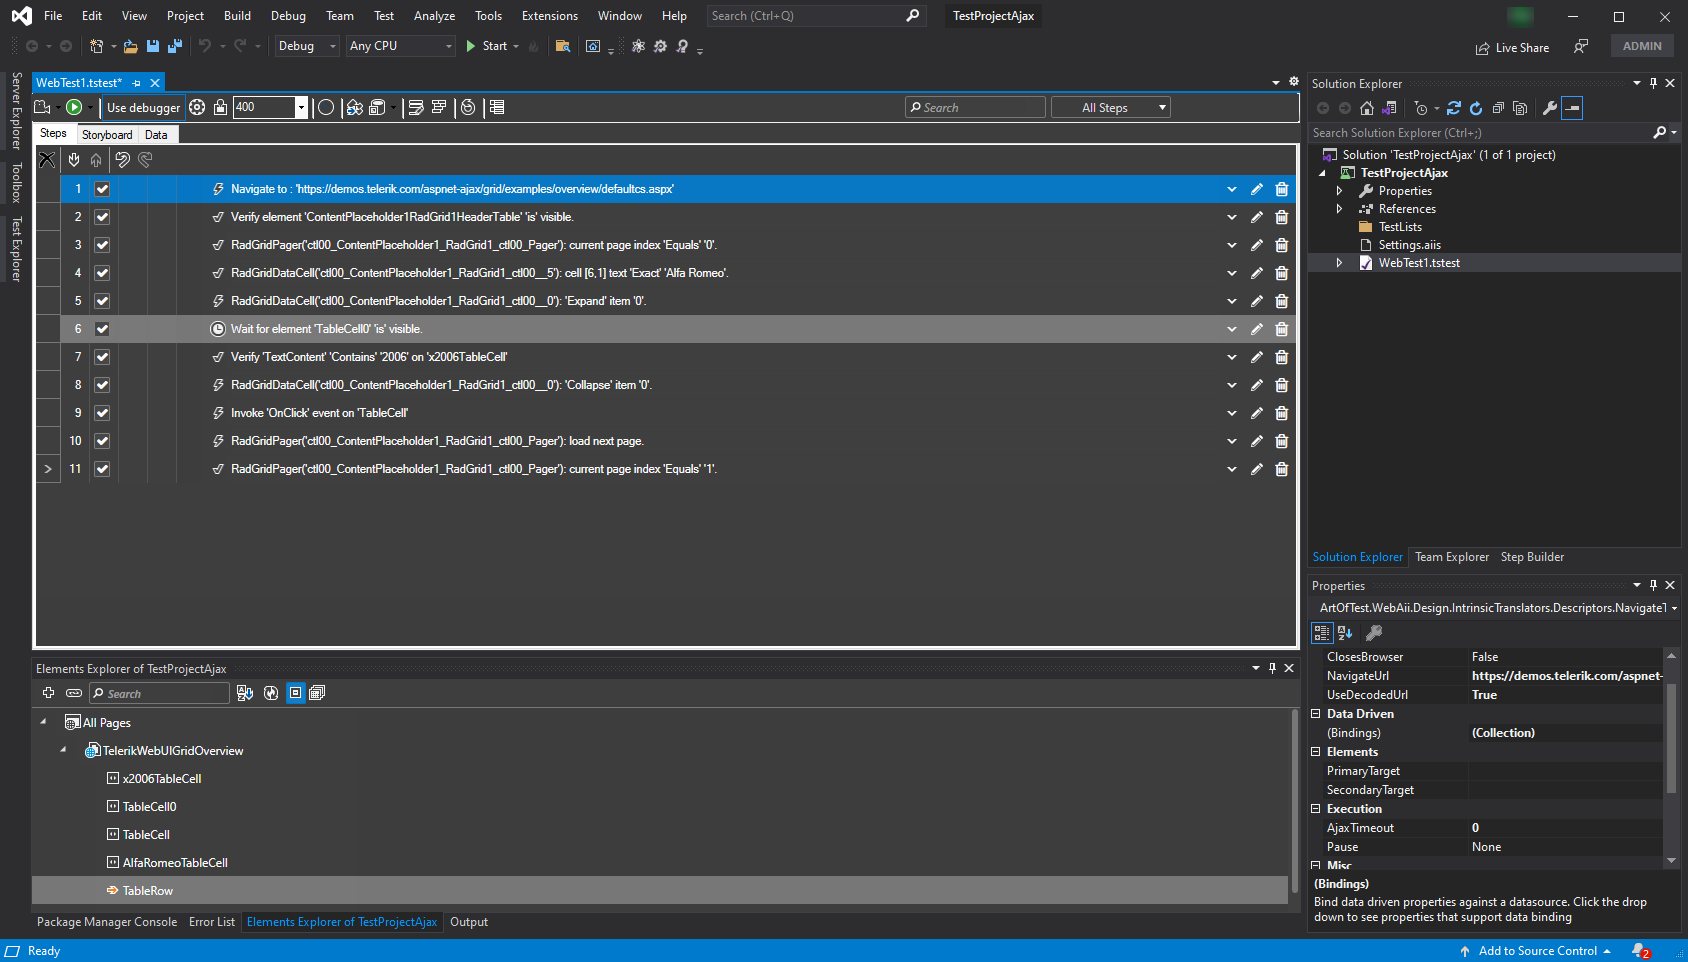Screen dimensions: 1688x962
Task: Click the Elements Explorer search field
Action: 160,693
